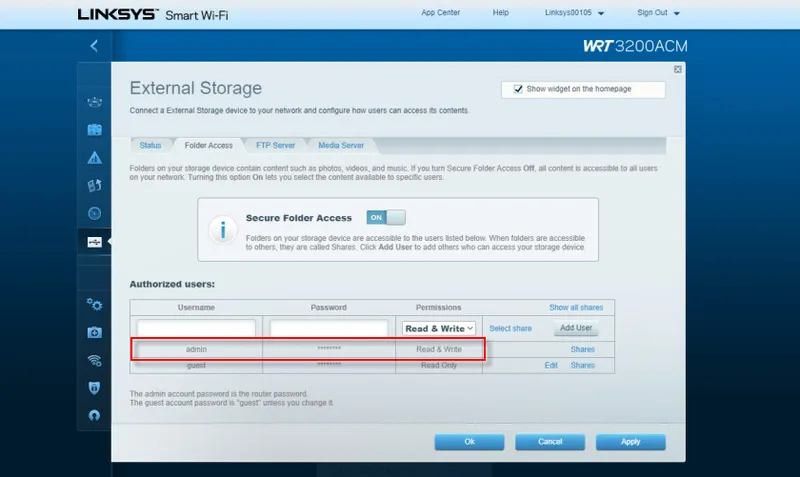Open Shares for the guest user
800x477 pixels.
[583, 365]
